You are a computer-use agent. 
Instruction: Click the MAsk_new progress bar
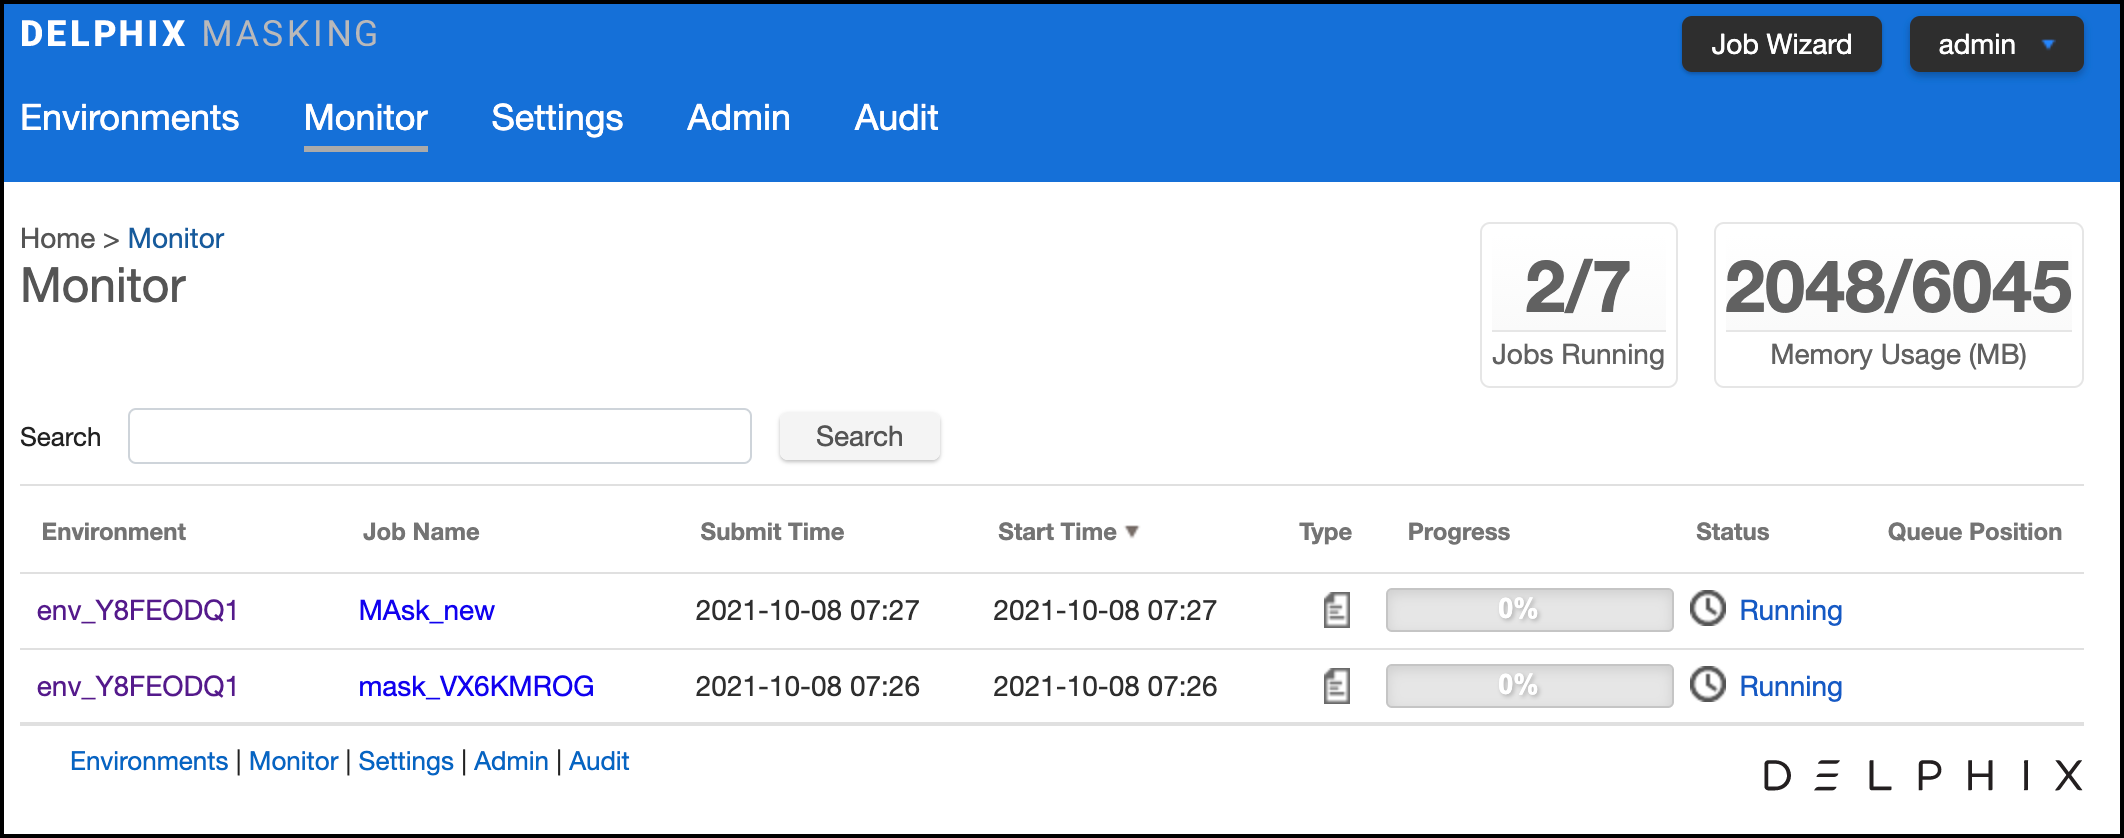[1528, 610]
